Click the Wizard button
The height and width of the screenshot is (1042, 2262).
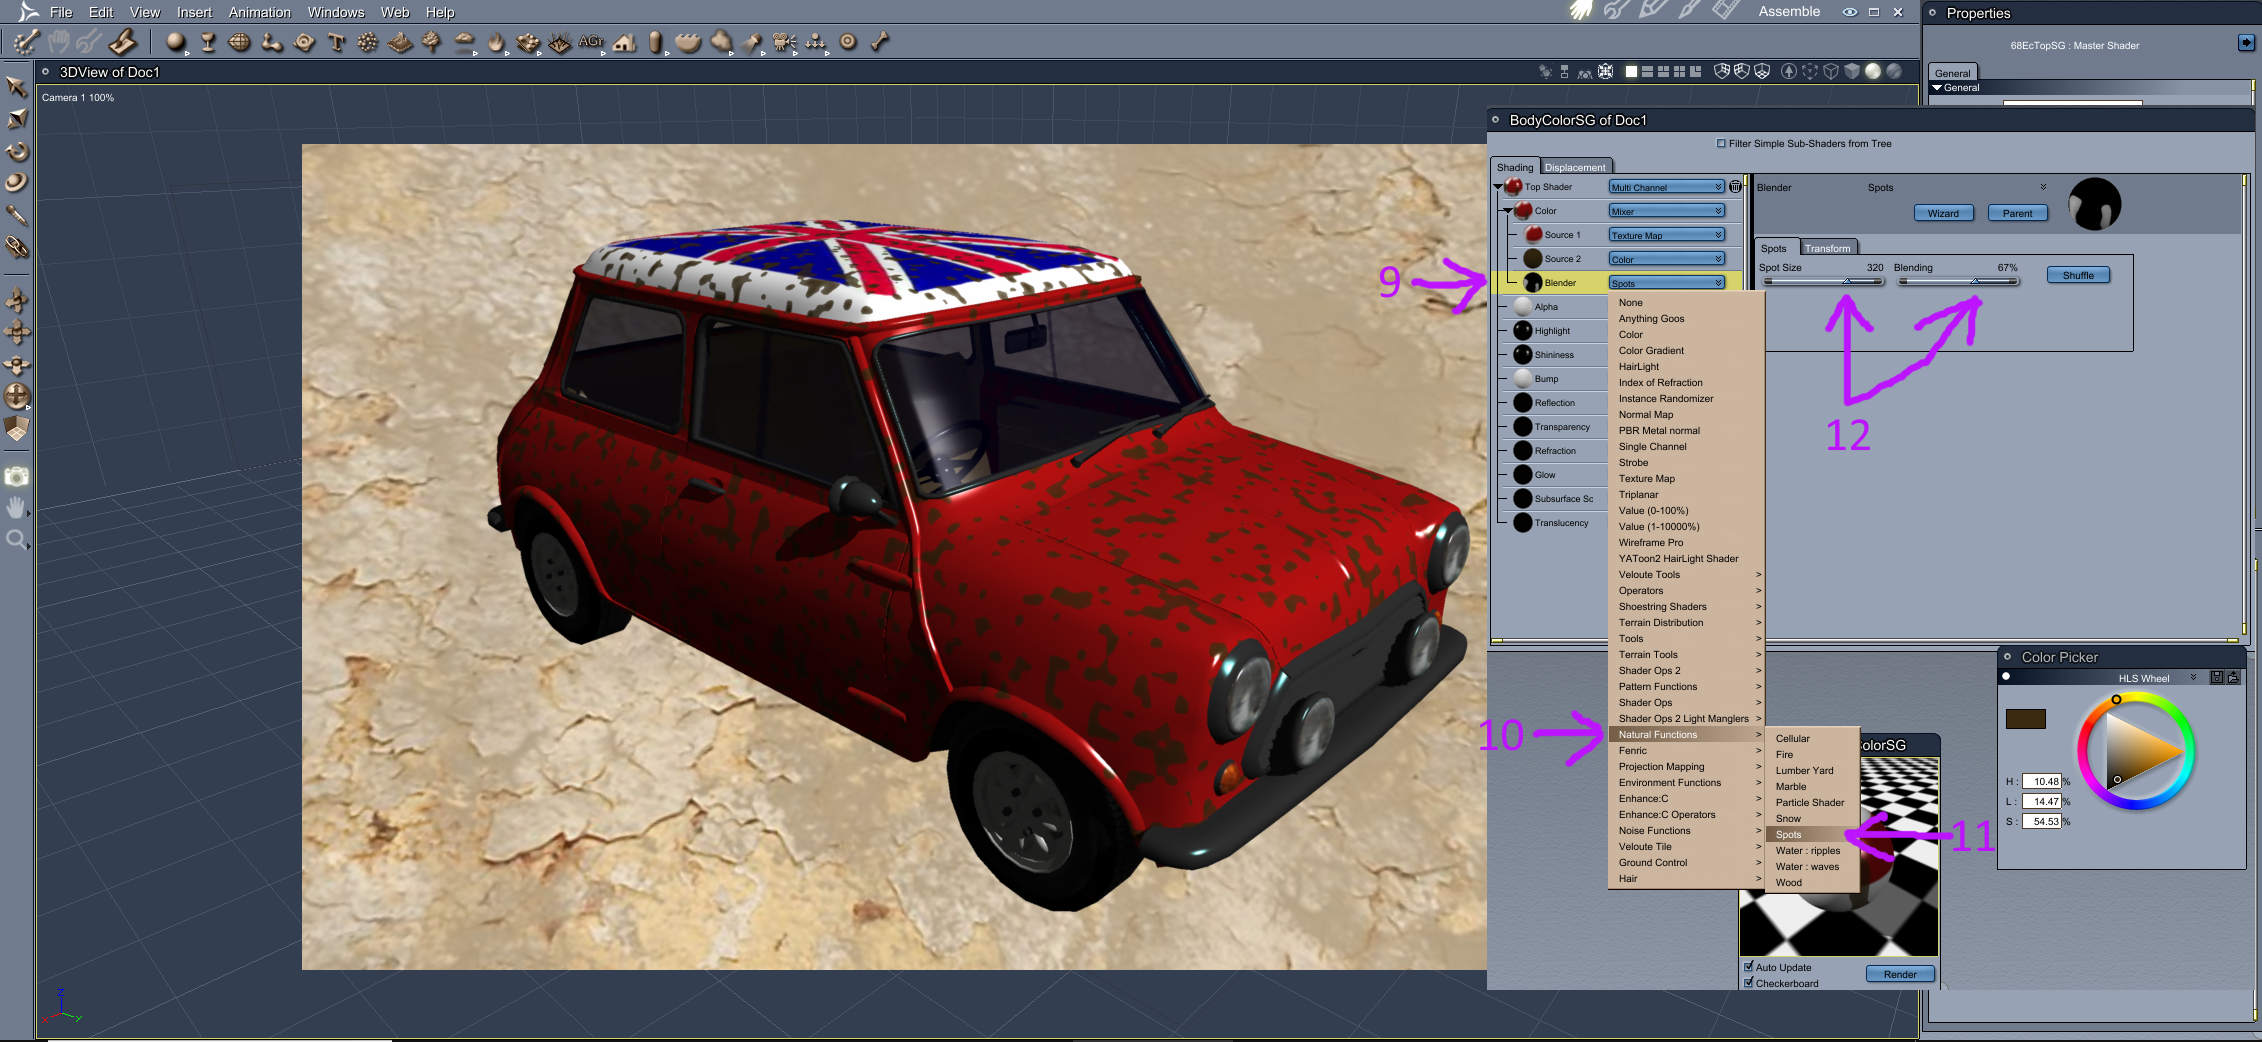(1943, 213)
